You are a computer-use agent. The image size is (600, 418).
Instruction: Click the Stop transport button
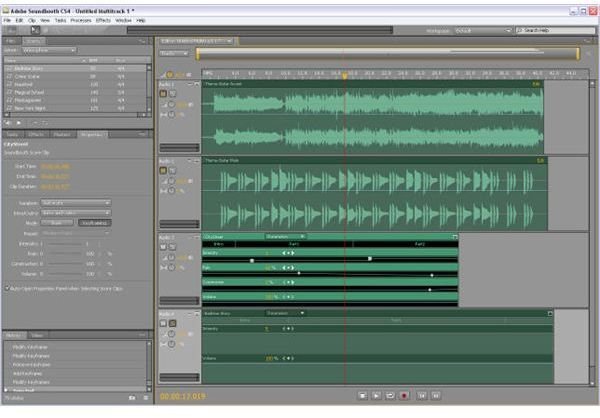coord(362,395)
